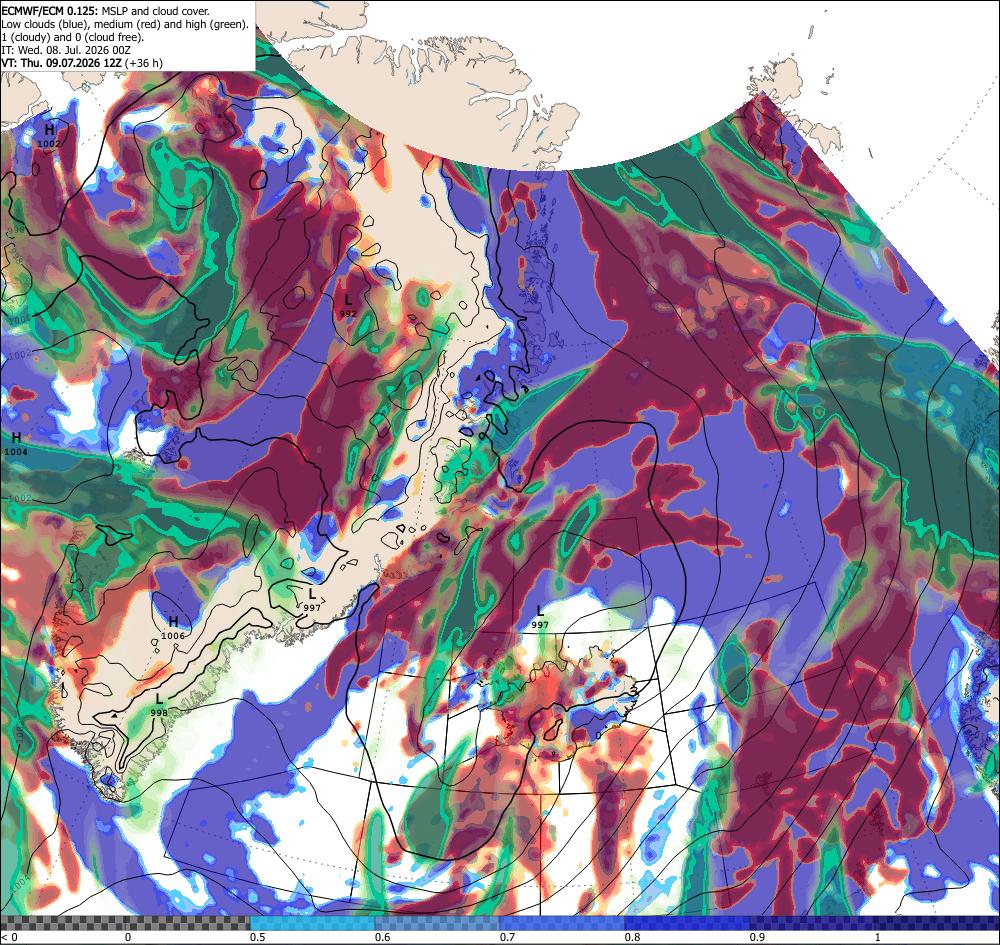Click the '0.9' color scale label
This screenshot has height=945, width=1000.
click(x=758, y=937)
